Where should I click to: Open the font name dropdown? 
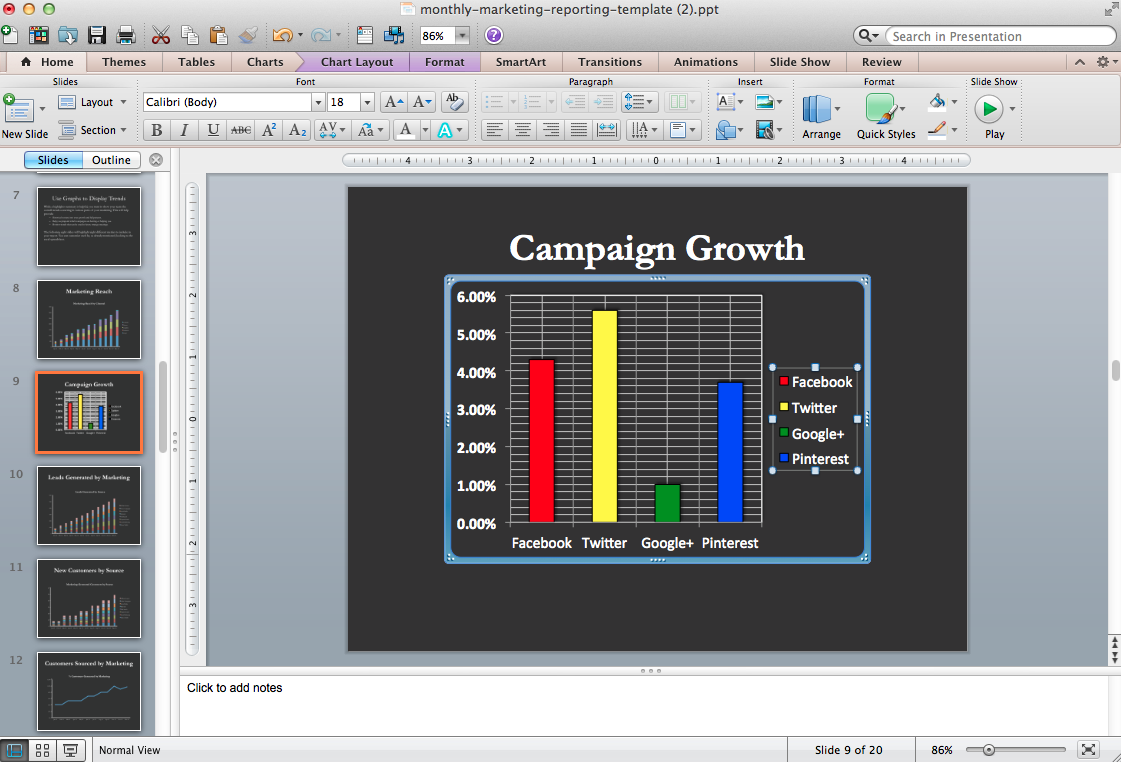point(318,102)
